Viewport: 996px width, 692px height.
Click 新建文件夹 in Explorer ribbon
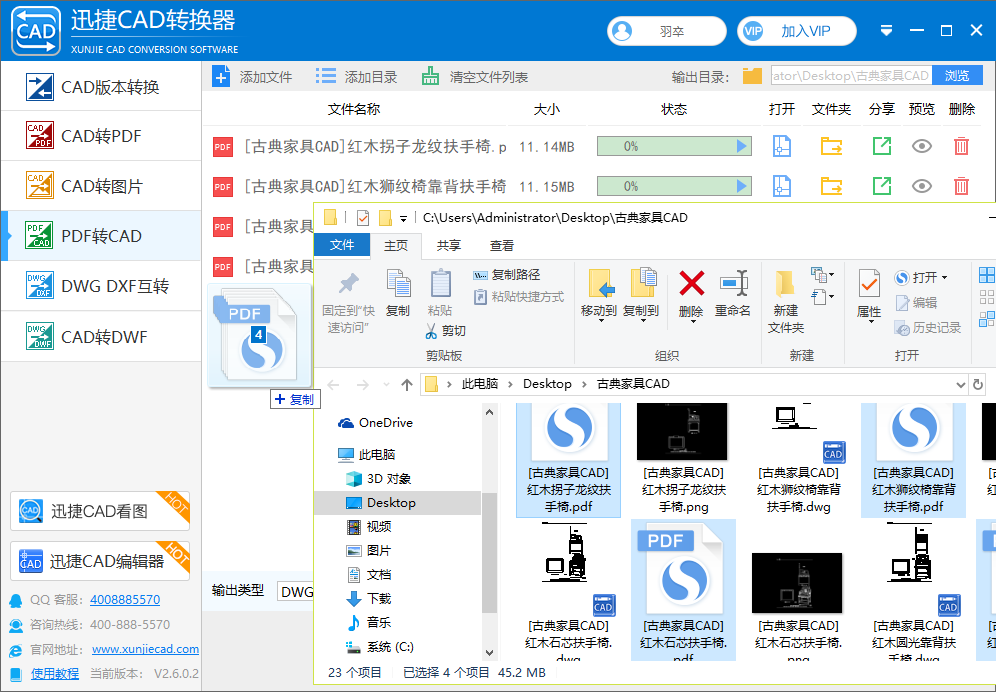tap(786, 301)
